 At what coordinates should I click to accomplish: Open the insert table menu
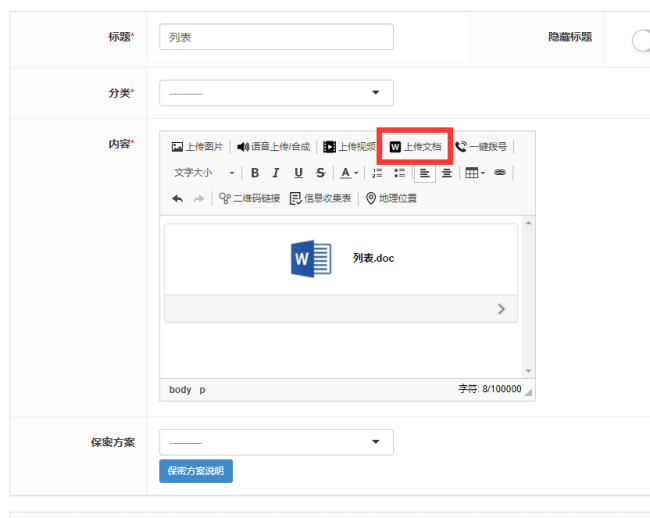click(x=475, y=173)
